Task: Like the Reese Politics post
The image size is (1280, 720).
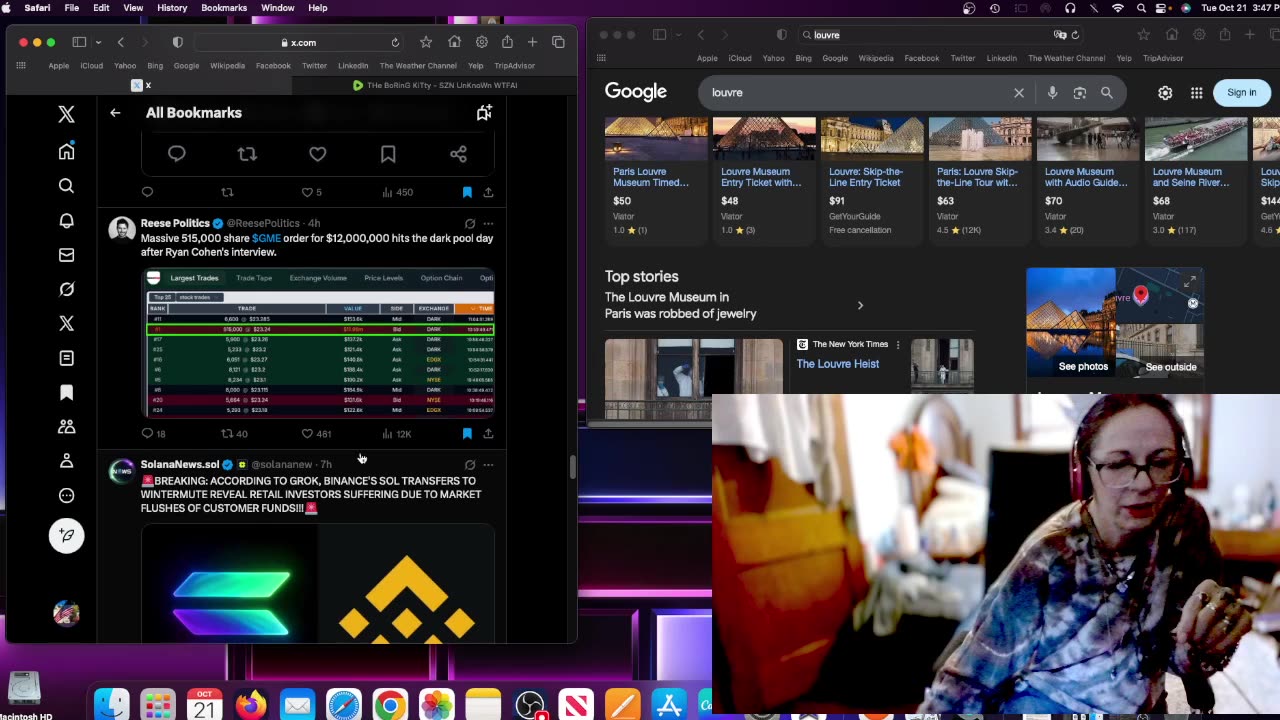Action: click(308, 434)
